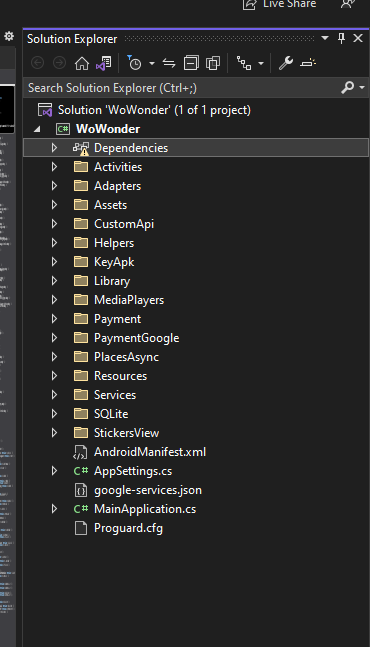370x647 pixels.
Task: Click the Collapse All icon
Action: tap(191, 63)
